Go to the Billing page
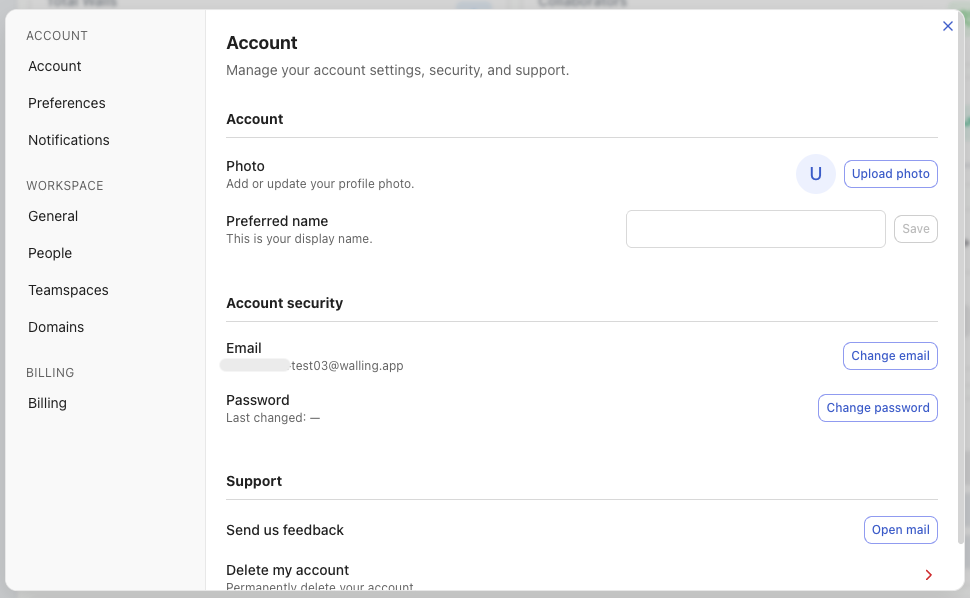The width and height of the screenshot is (970, 598). [x=47, y=403]
